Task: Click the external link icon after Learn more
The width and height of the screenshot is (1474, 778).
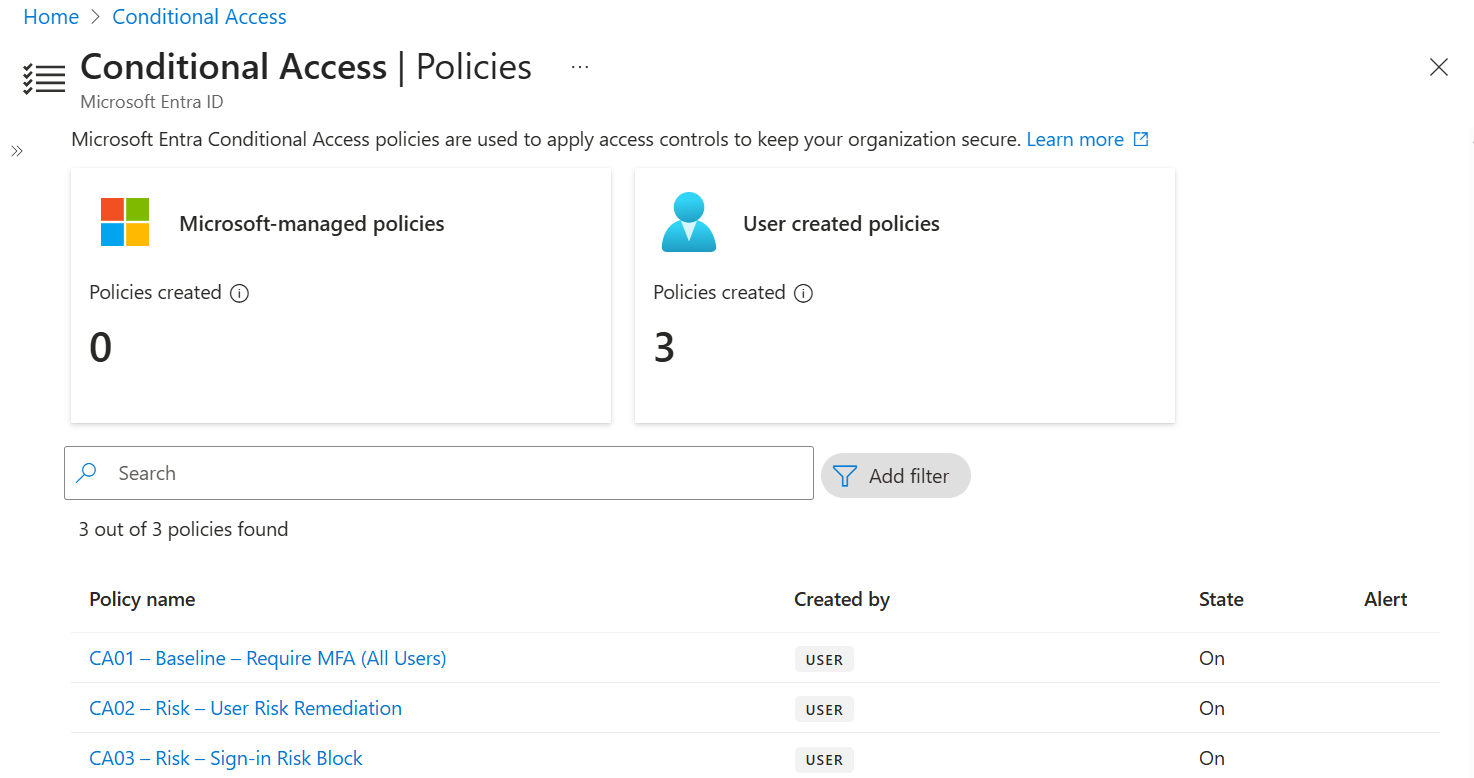Action: (x=1141, y=140)
